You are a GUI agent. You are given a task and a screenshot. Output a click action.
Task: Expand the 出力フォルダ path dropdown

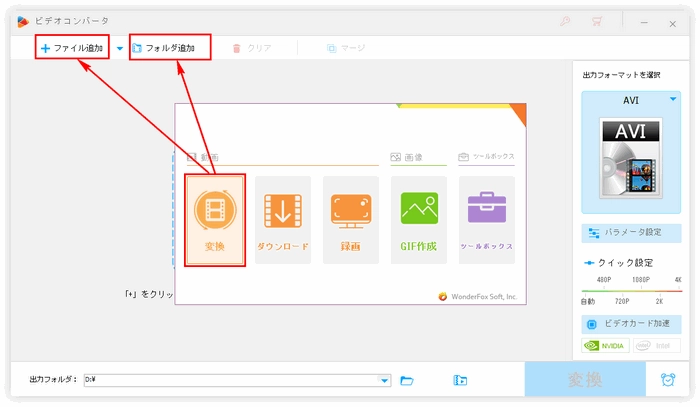(385, 380)
